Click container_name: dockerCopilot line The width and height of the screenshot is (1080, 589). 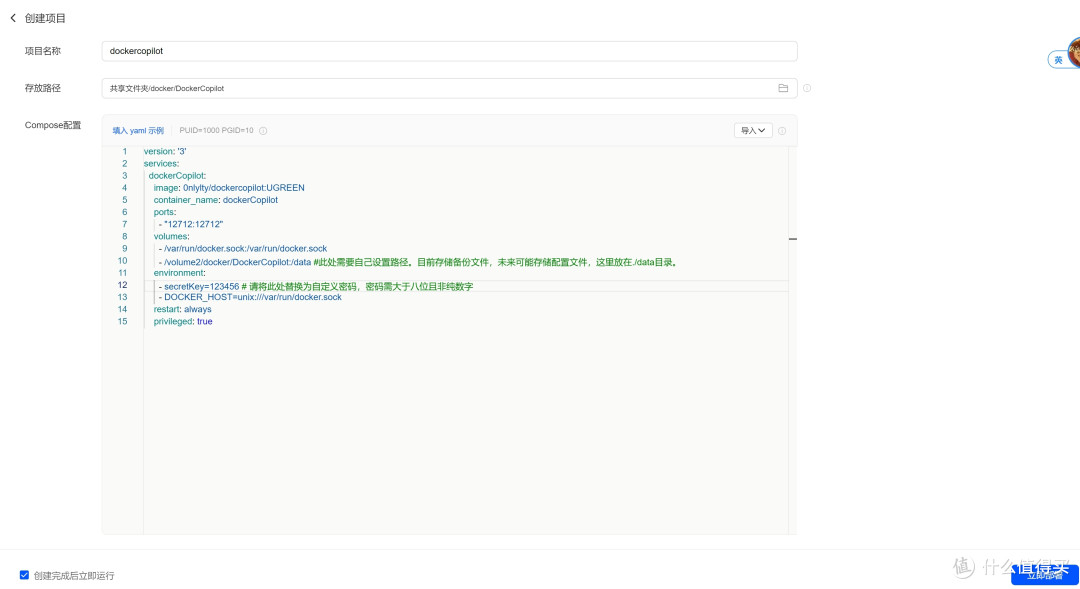[216, 200]
